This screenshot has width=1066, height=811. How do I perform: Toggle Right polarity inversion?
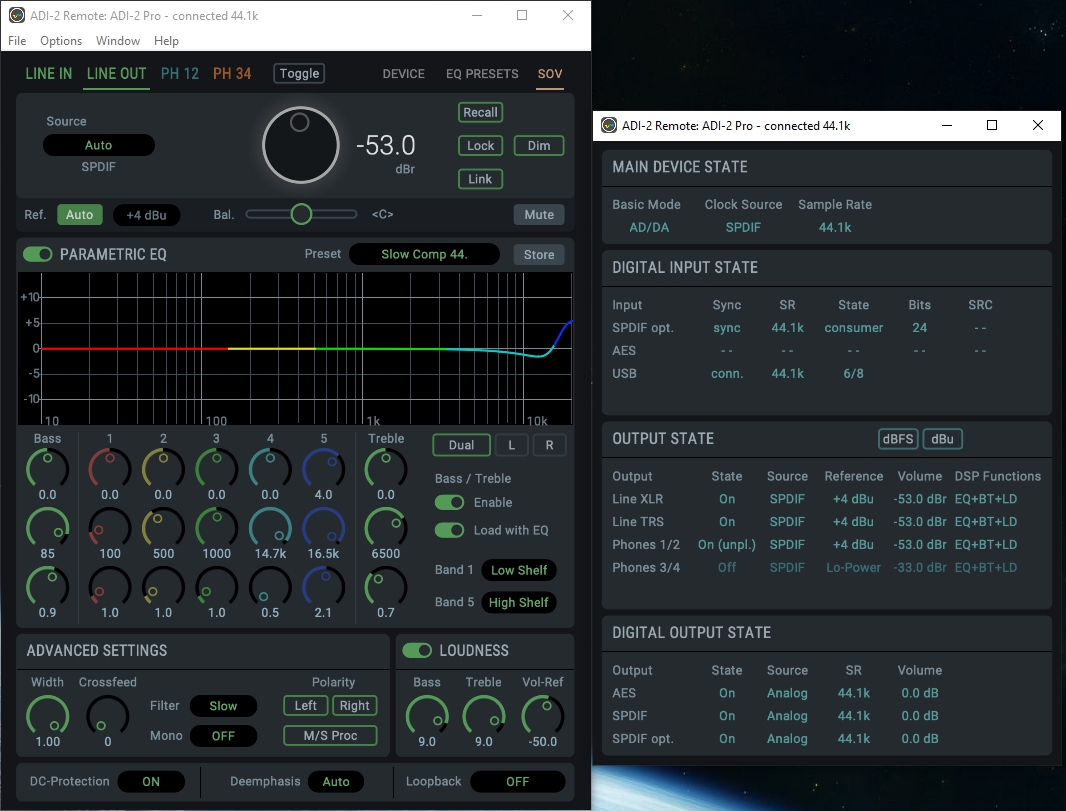point(354,706)
